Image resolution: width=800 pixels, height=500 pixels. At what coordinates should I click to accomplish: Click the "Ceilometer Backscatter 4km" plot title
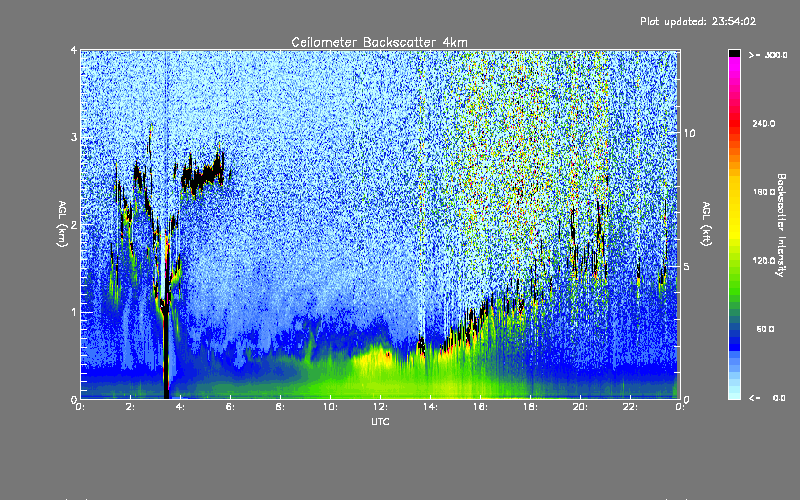pos(379,42)
